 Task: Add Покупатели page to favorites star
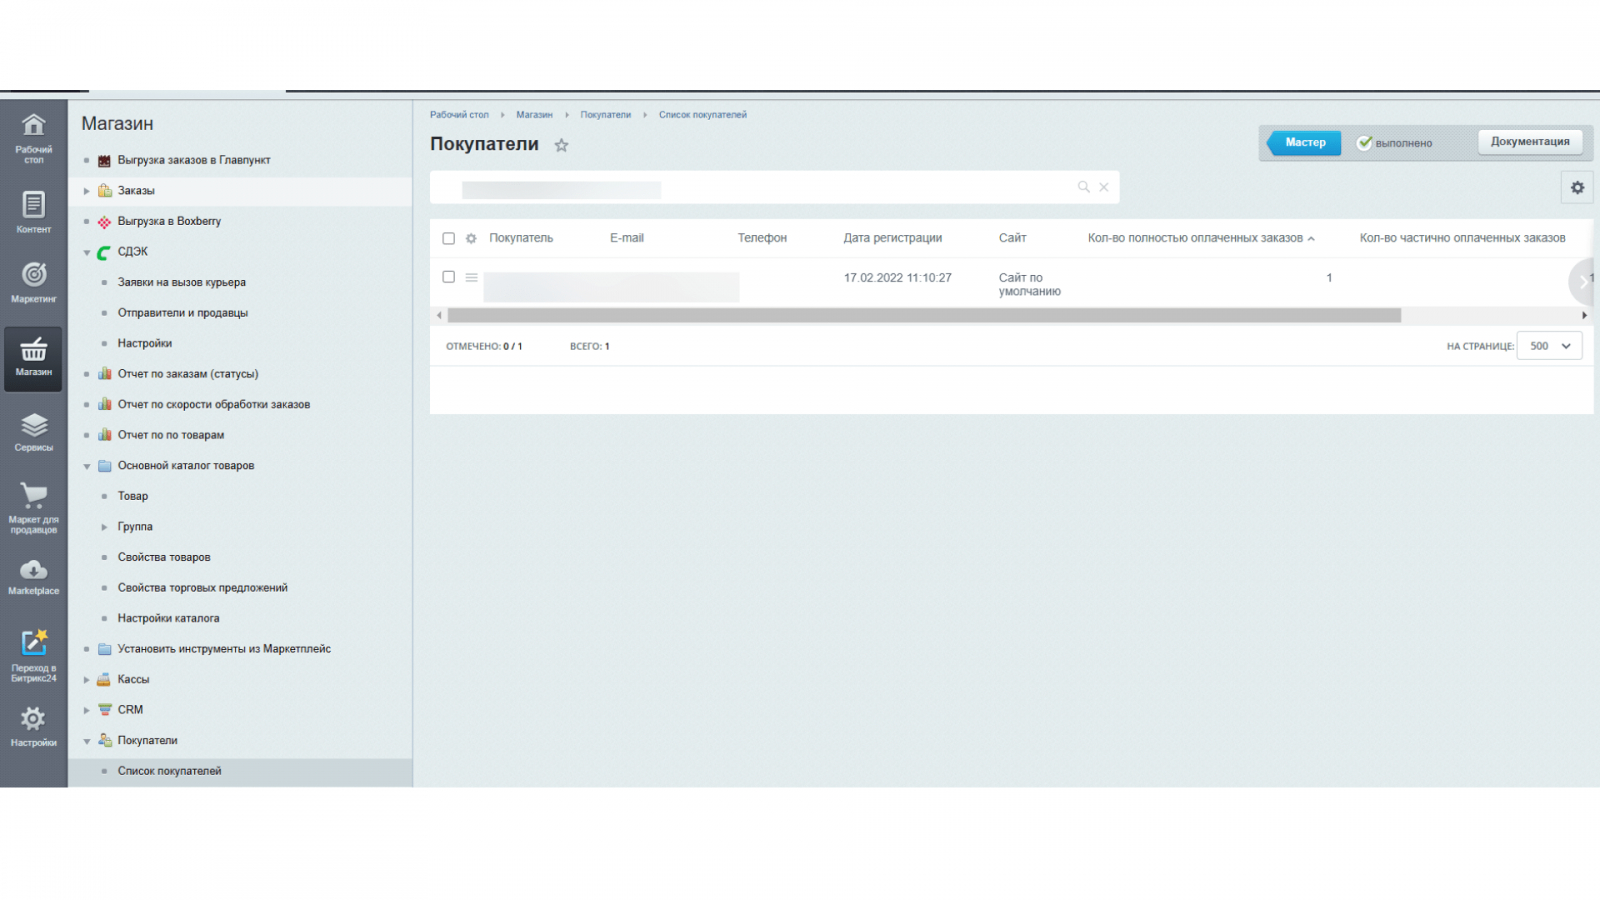[x=562, y=145]
